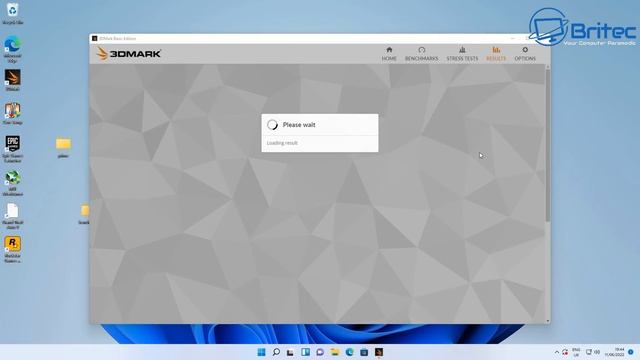Select the game shortcut above Epic Games
The image size is (640, 360).
pyautogui.click(x=13, y=113)
